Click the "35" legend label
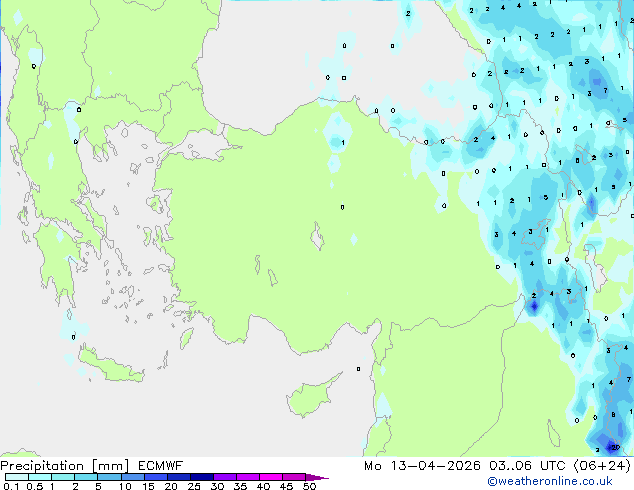Screen dimensions: 634x490 [x=240, y=486]
